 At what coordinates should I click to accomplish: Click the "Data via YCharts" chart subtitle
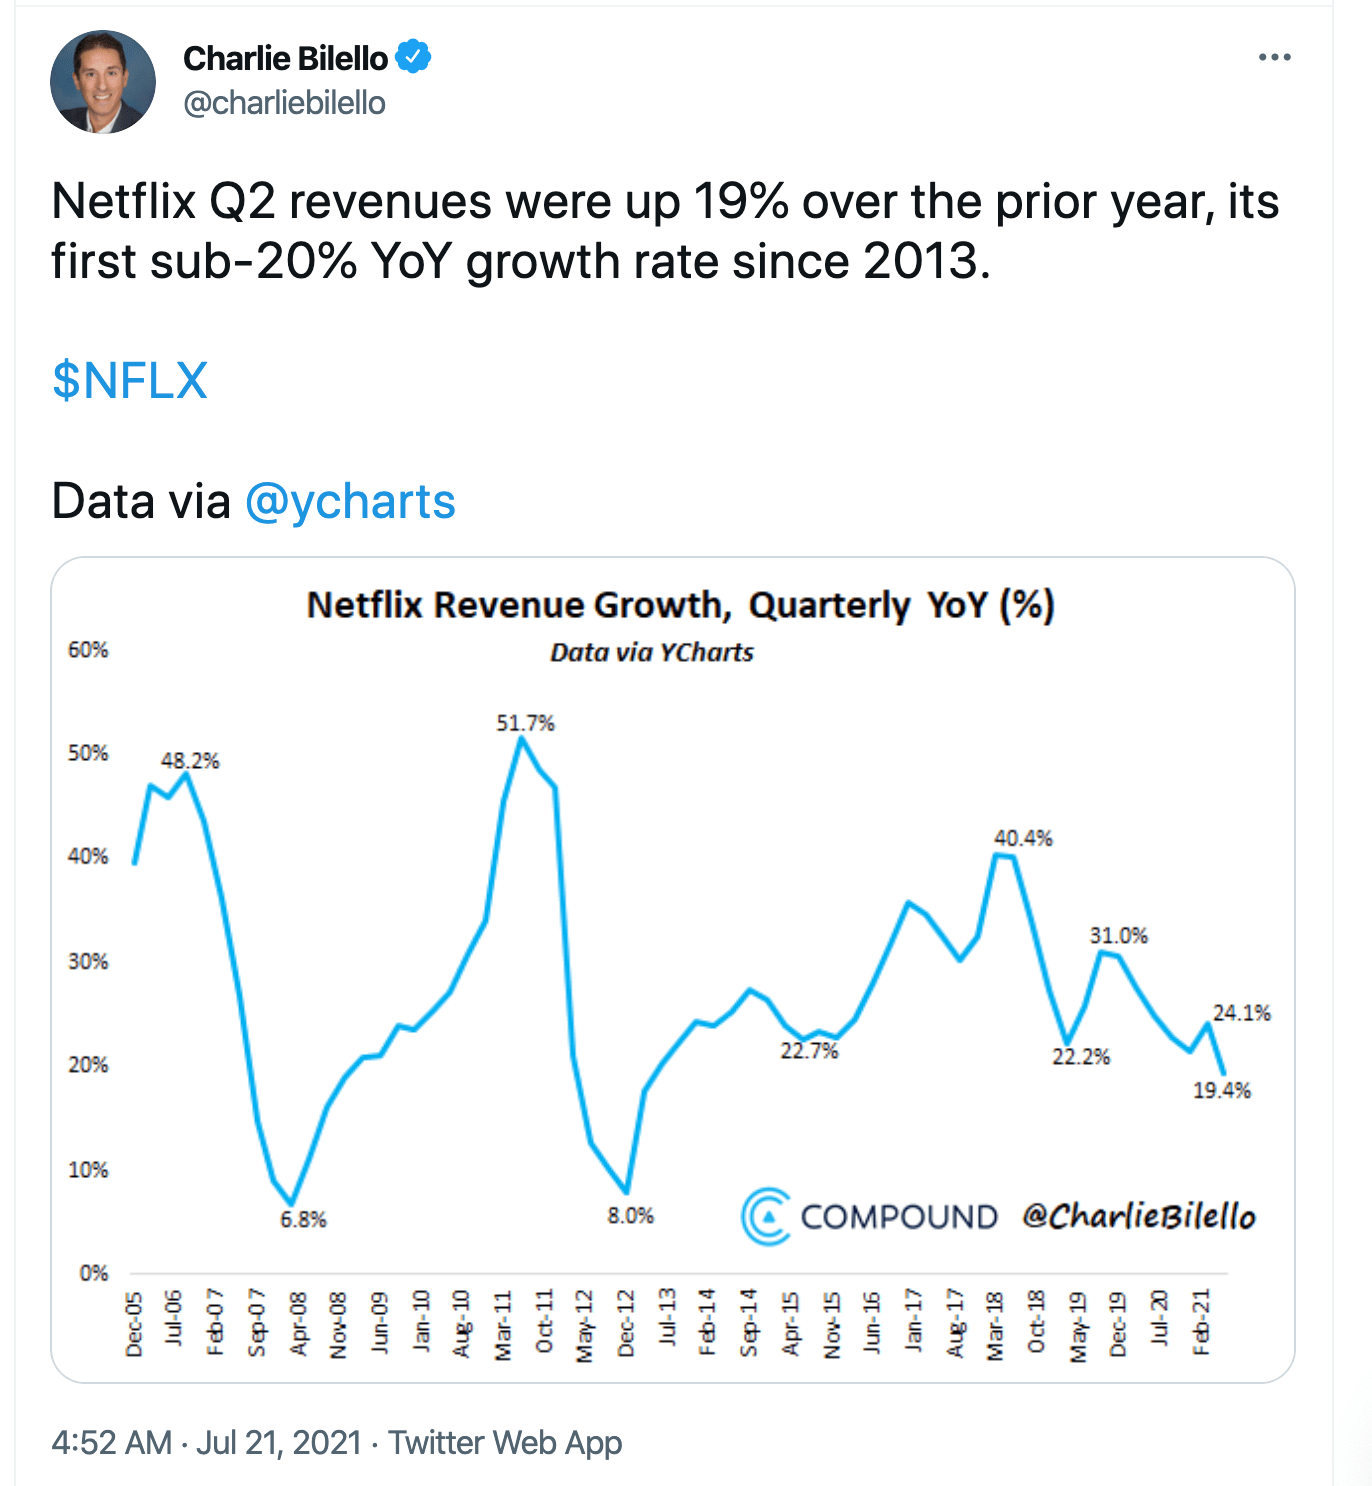point(651,653)
